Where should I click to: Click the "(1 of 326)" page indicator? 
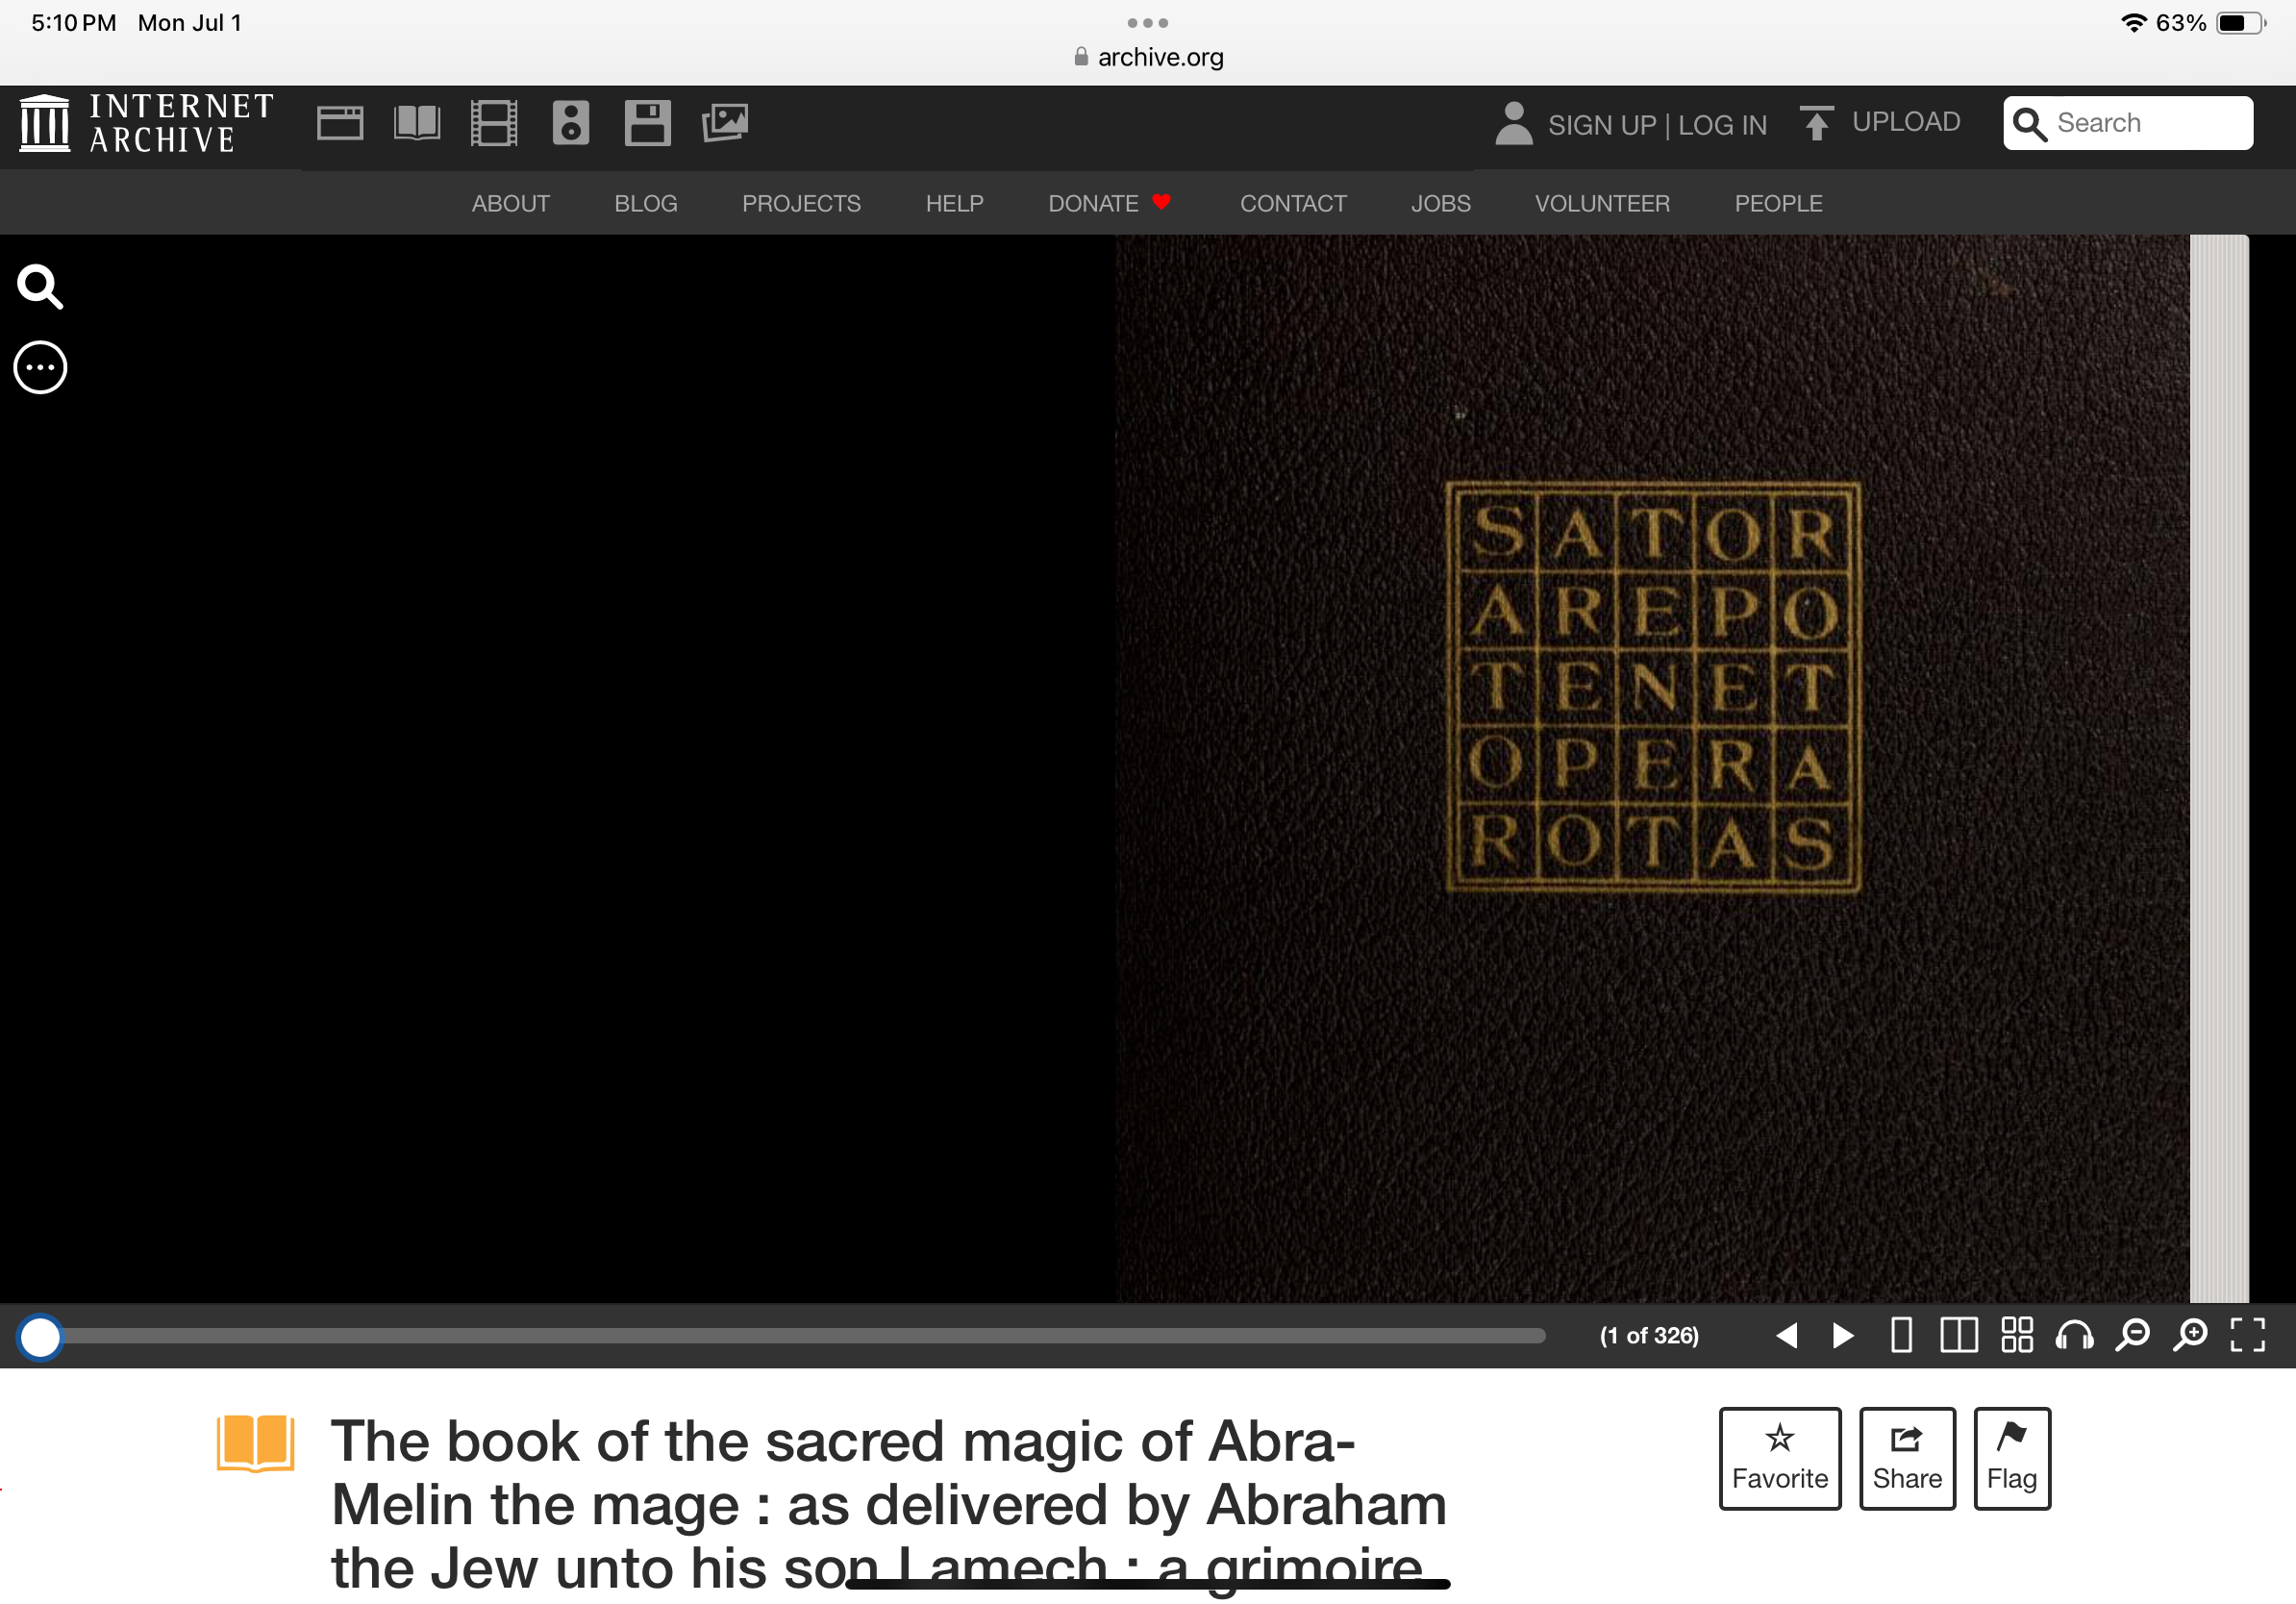pos(1649,1336)
